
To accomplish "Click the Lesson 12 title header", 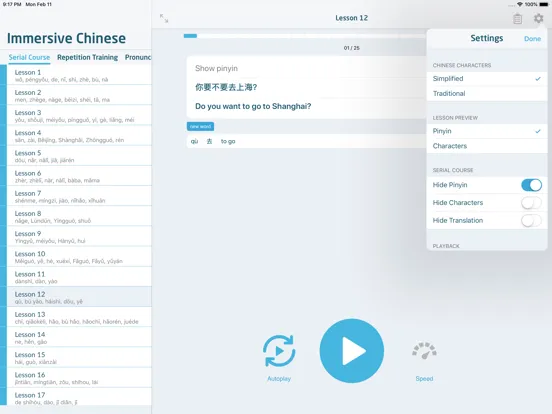I will [351, 18].
